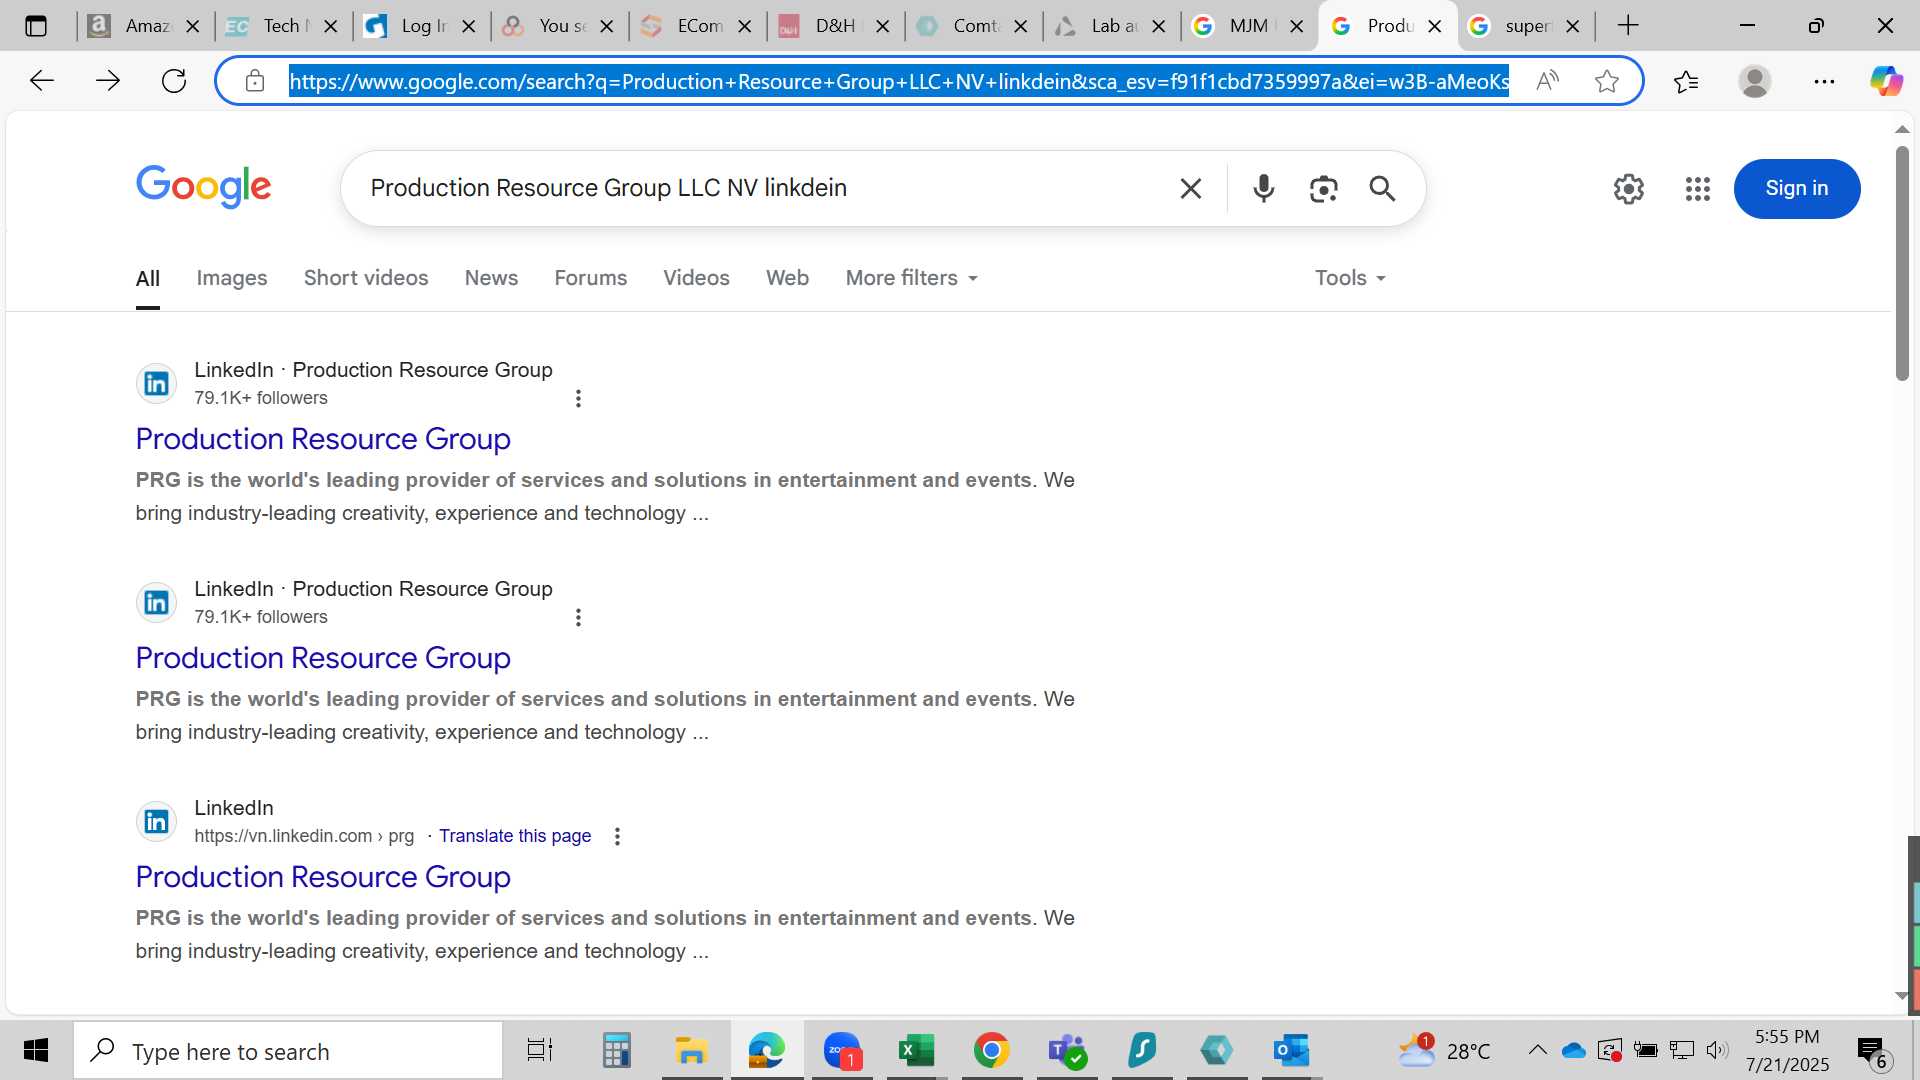Screen dimensions: 1920x1080
Task: Close the Tech browser tab
Action: (331, 26)
